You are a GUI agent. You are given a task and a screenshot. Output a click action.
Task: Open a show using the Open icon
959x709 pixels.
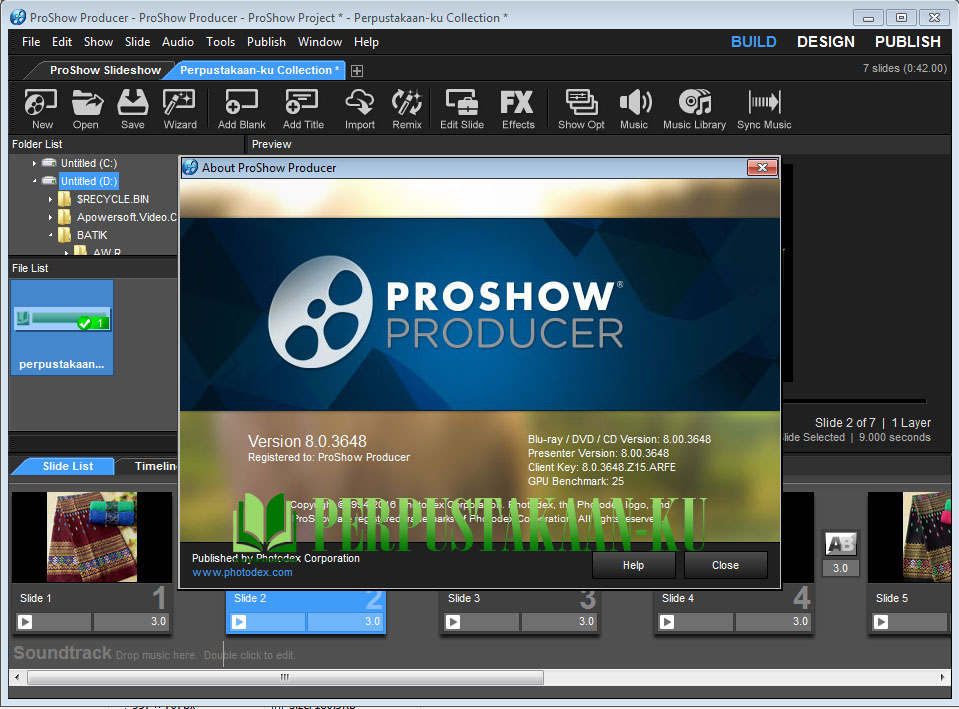point(86,109)
